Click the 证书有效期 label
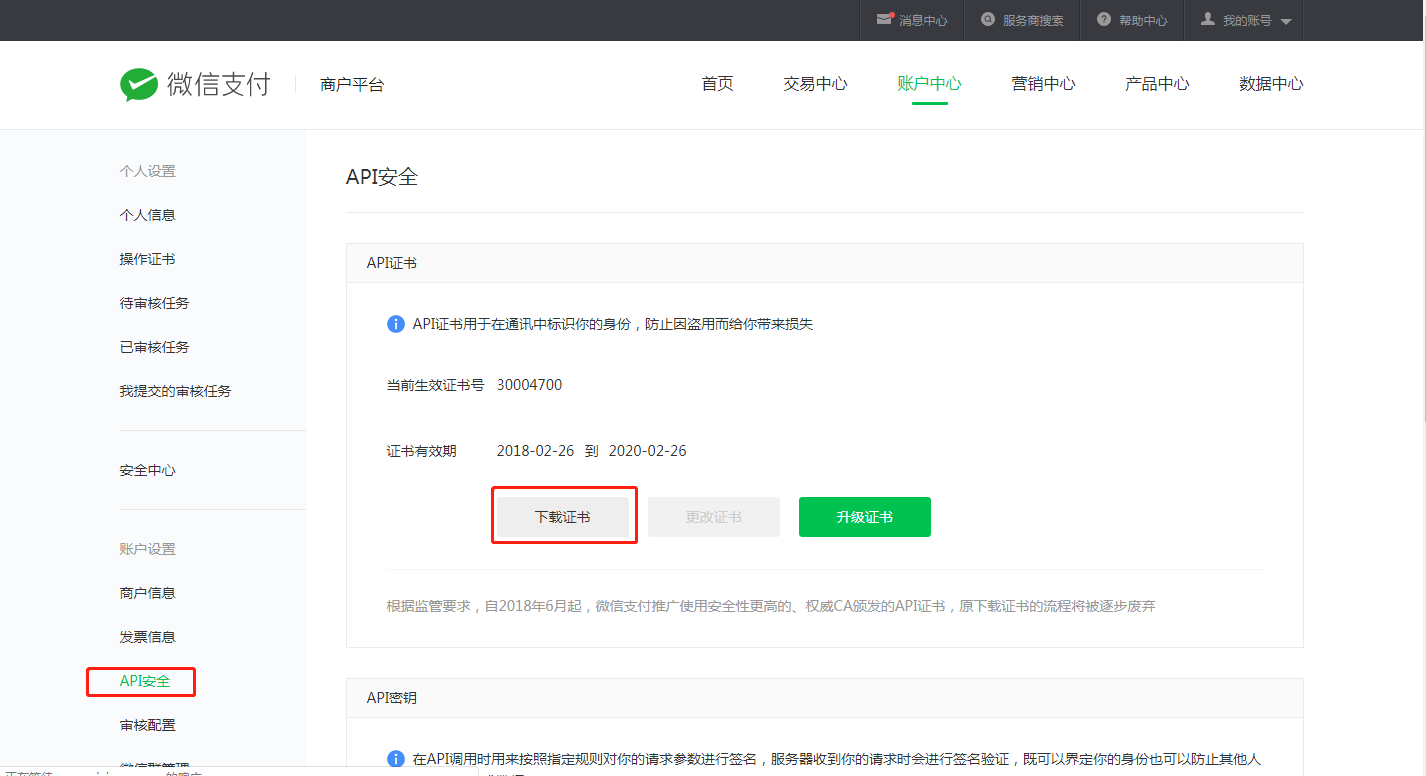This screenshot has height=776, width=1426. point(421,451)
